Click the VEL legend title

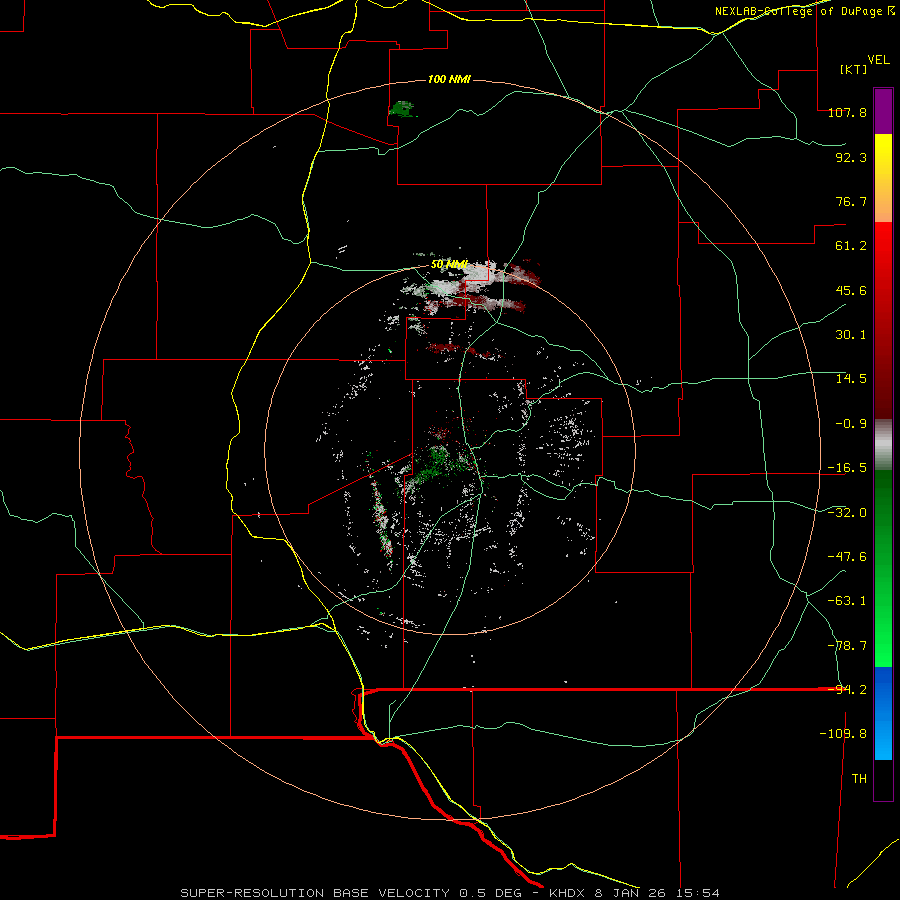tap(878, 60)
